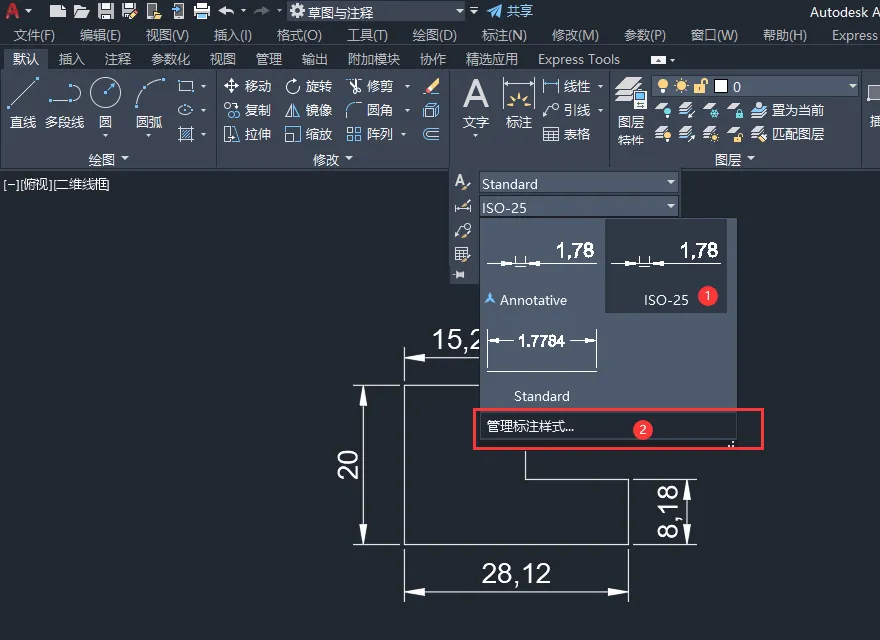This screenshot has width=880, height=640.
Task: Open 管理标注样式... entry
Action: tap(608, 427)
